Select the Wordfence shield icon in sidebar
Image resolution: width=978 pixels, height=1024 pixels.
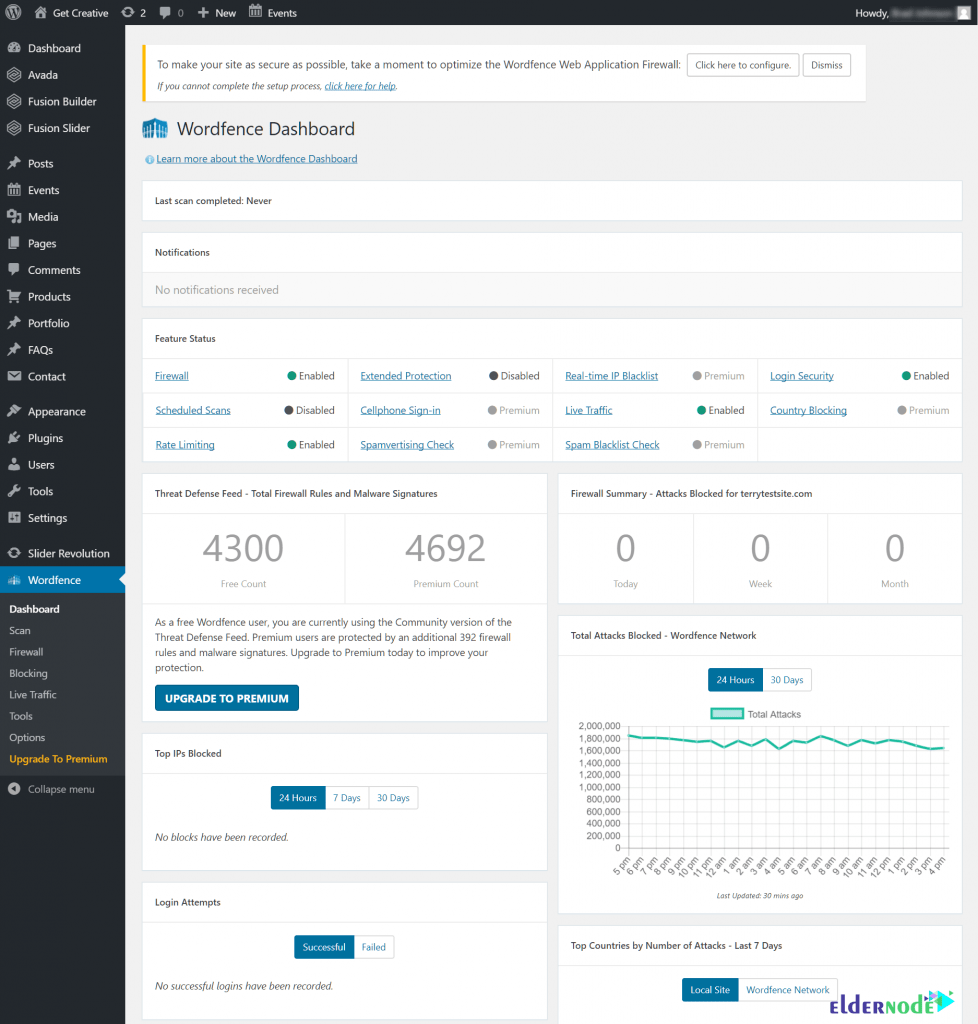(16, 579)
